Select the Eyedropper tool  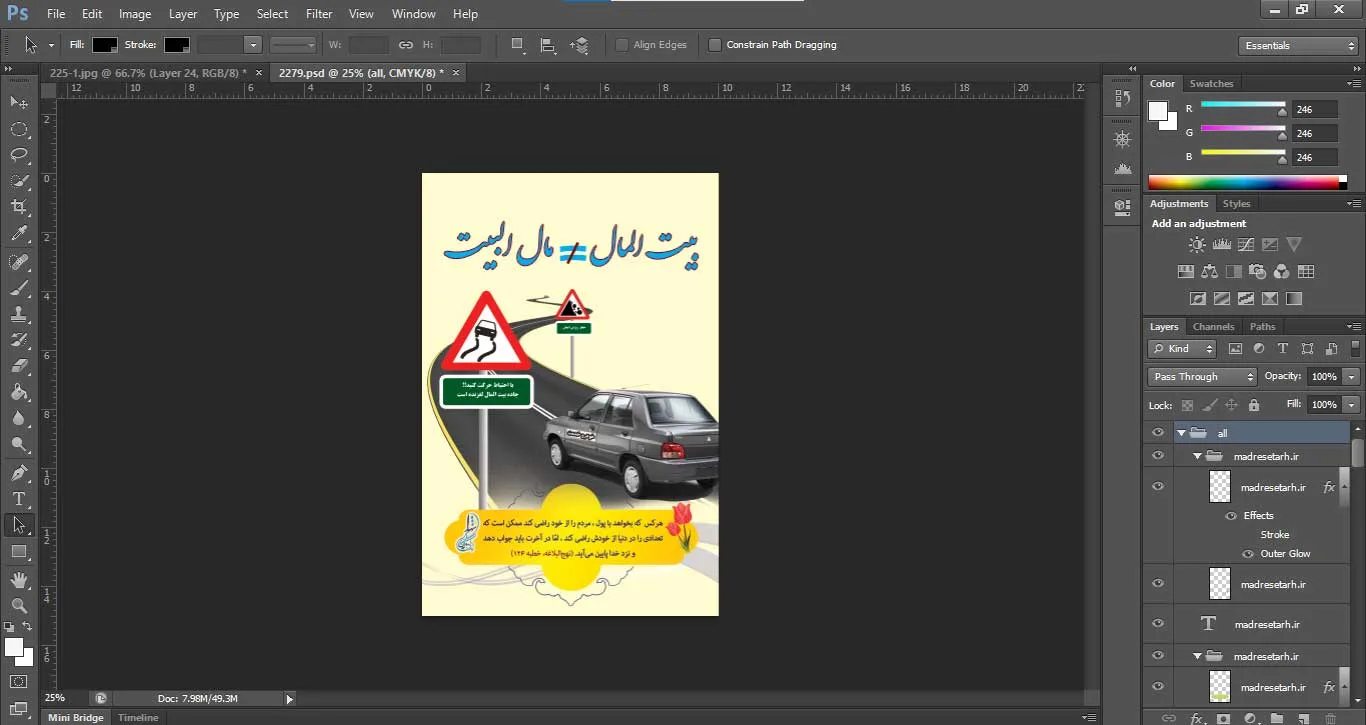pyautogui.click(x=19, y=234)
